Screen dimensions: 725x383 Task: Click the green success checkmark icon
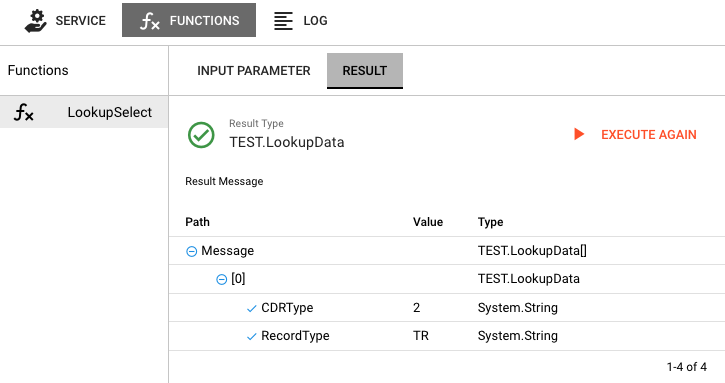point(201,135)
